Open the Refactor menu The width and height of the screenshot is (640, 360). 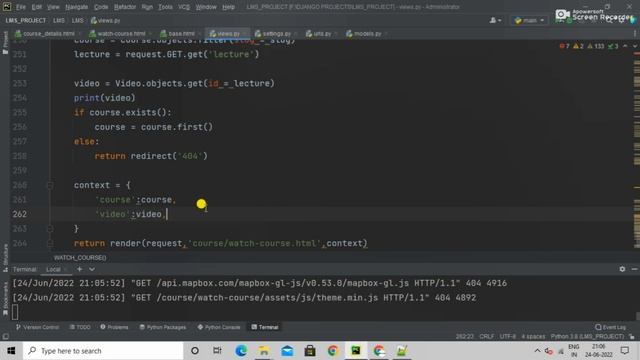point(125,7)
